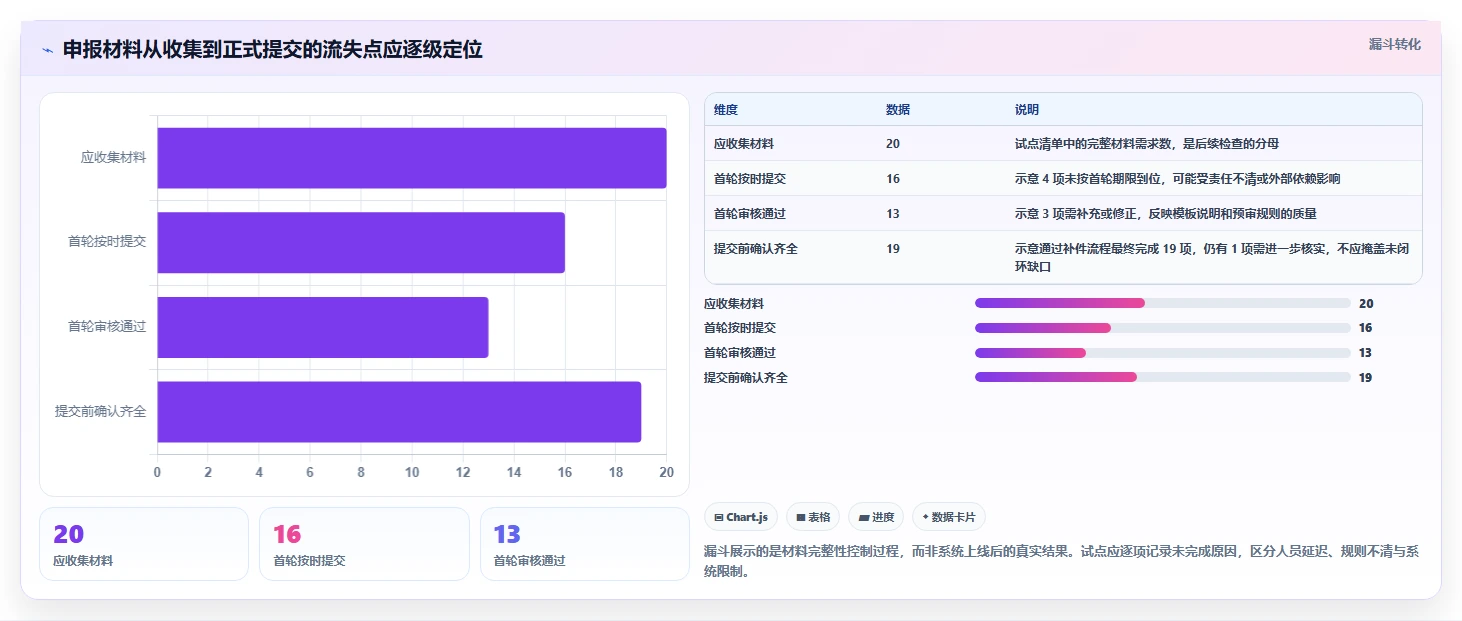1462x621 pixels.
Task: Click the chart y-axis label 应收集材料
Action: pos(113,157)
